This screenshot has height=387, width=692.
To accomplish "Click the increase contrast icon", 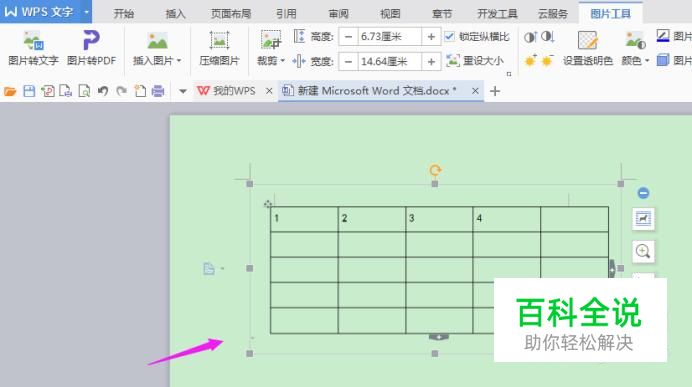I will coord(530,37).
